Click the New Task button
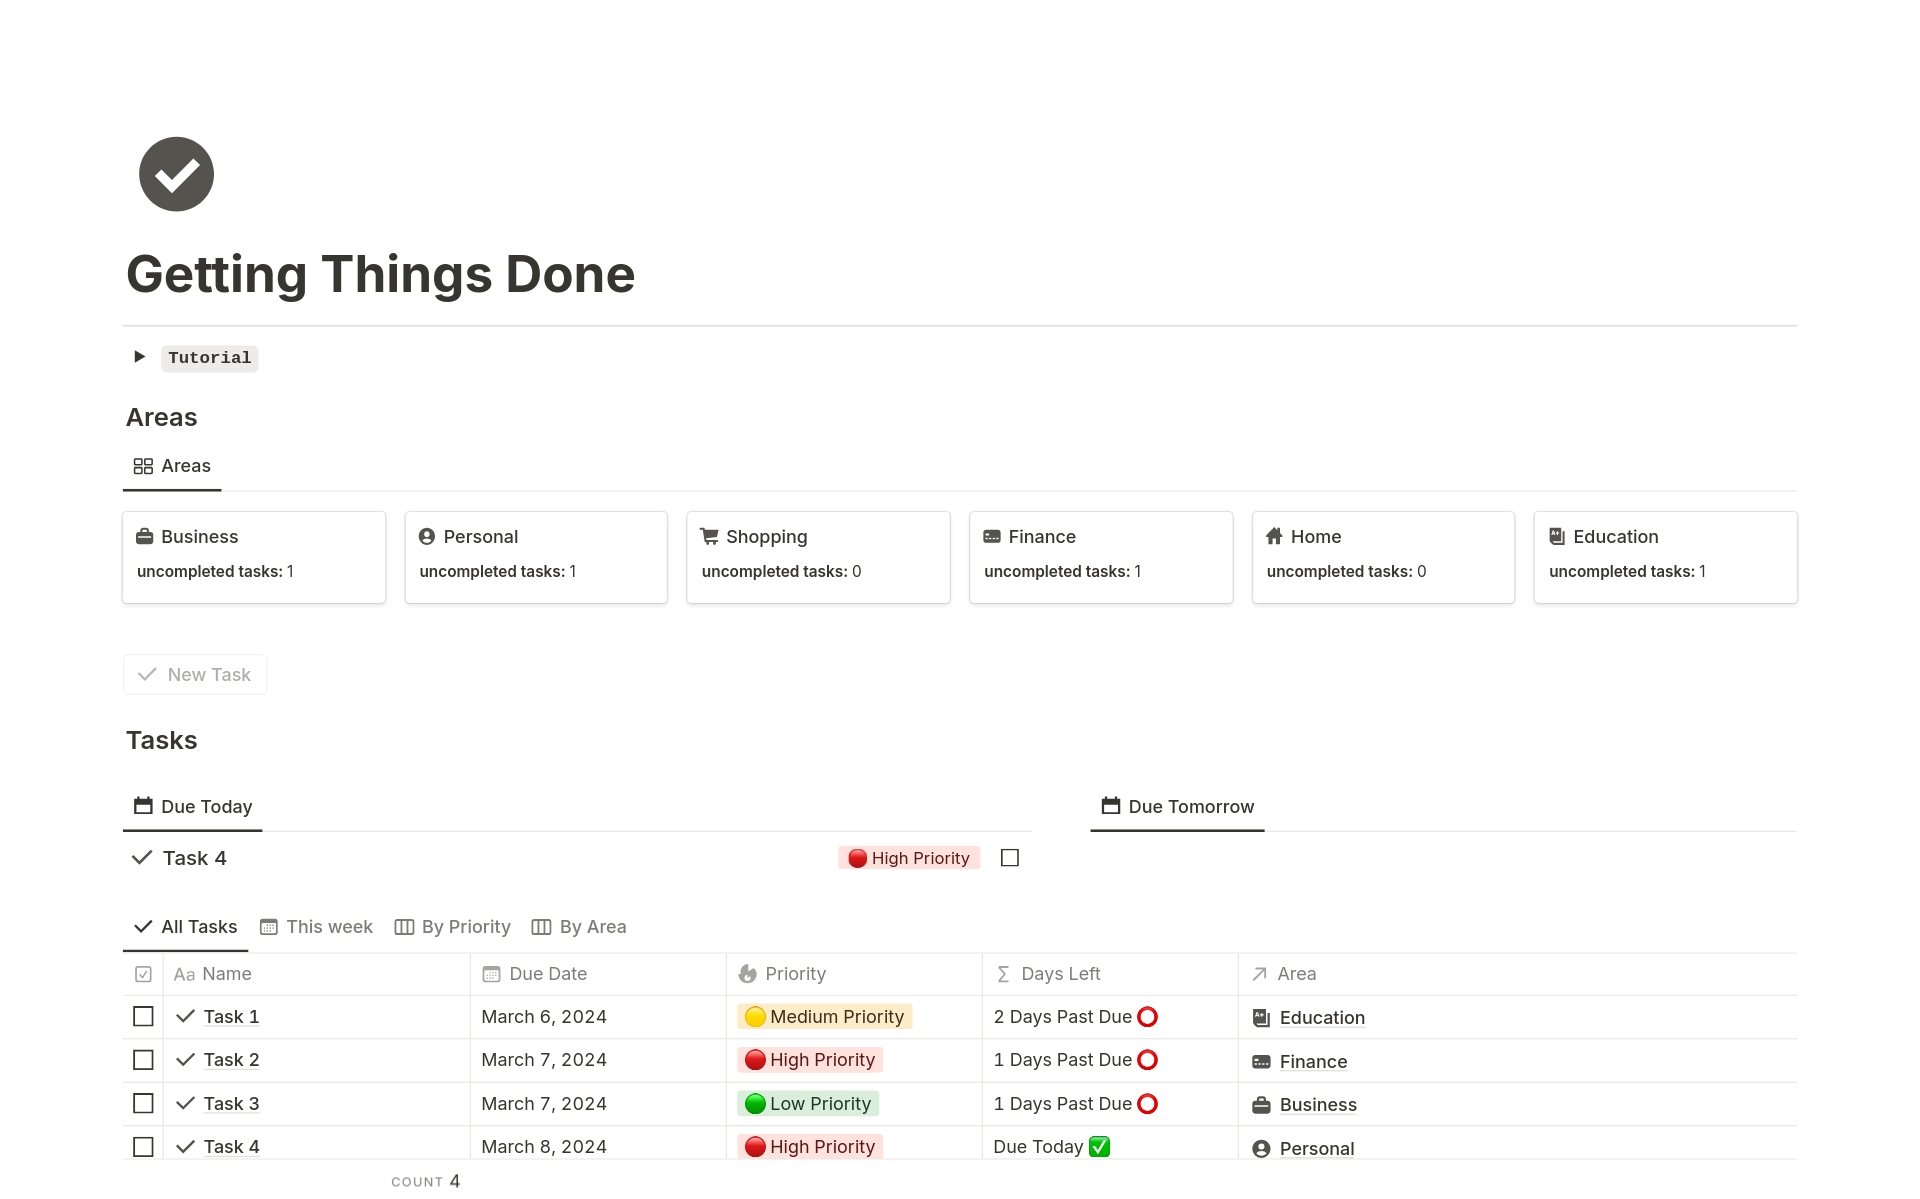Screen dimensions: 1920x1199 pyautogui.click(x=193, y=674)
